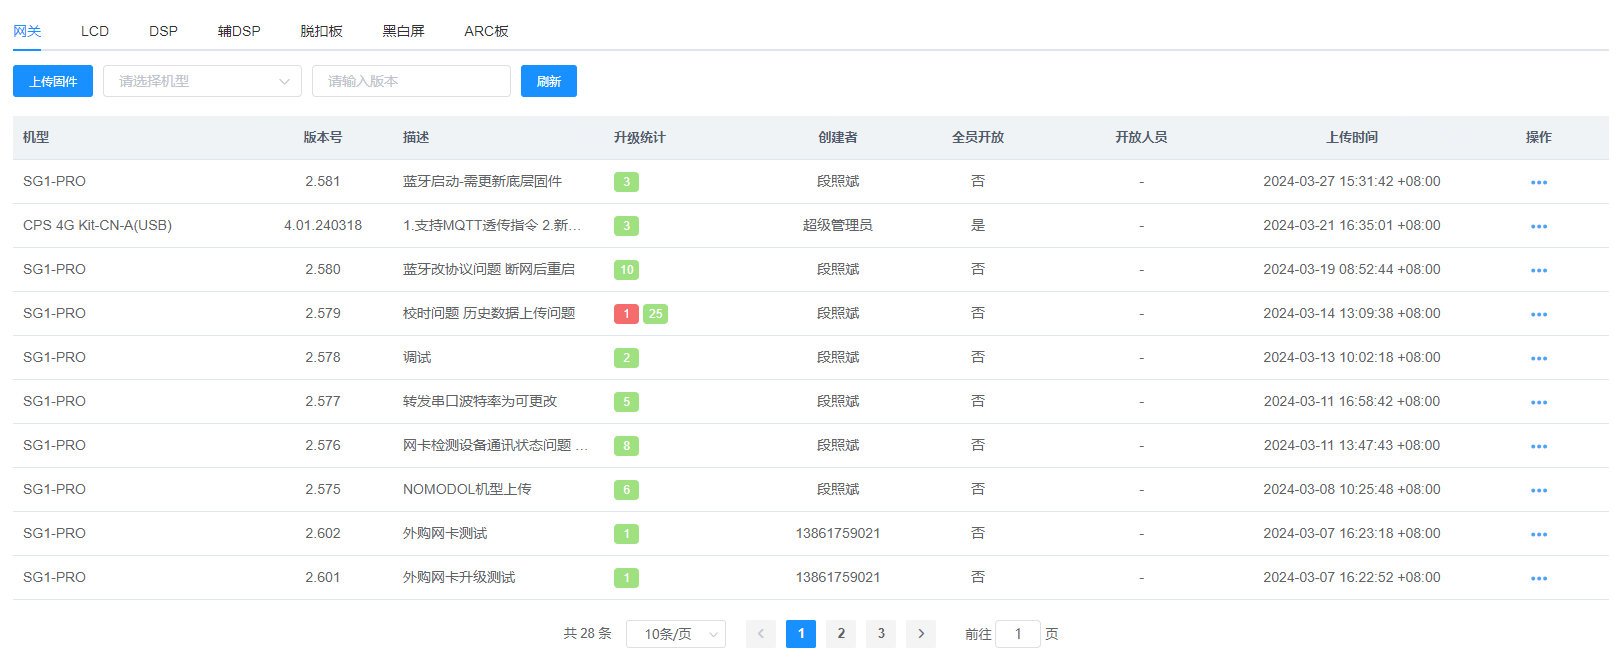The height and width of the screenshot is (666, 1619).
Task: Click the 上传时间 column header
Action: pyautogui.click(x=1352, y=137)
